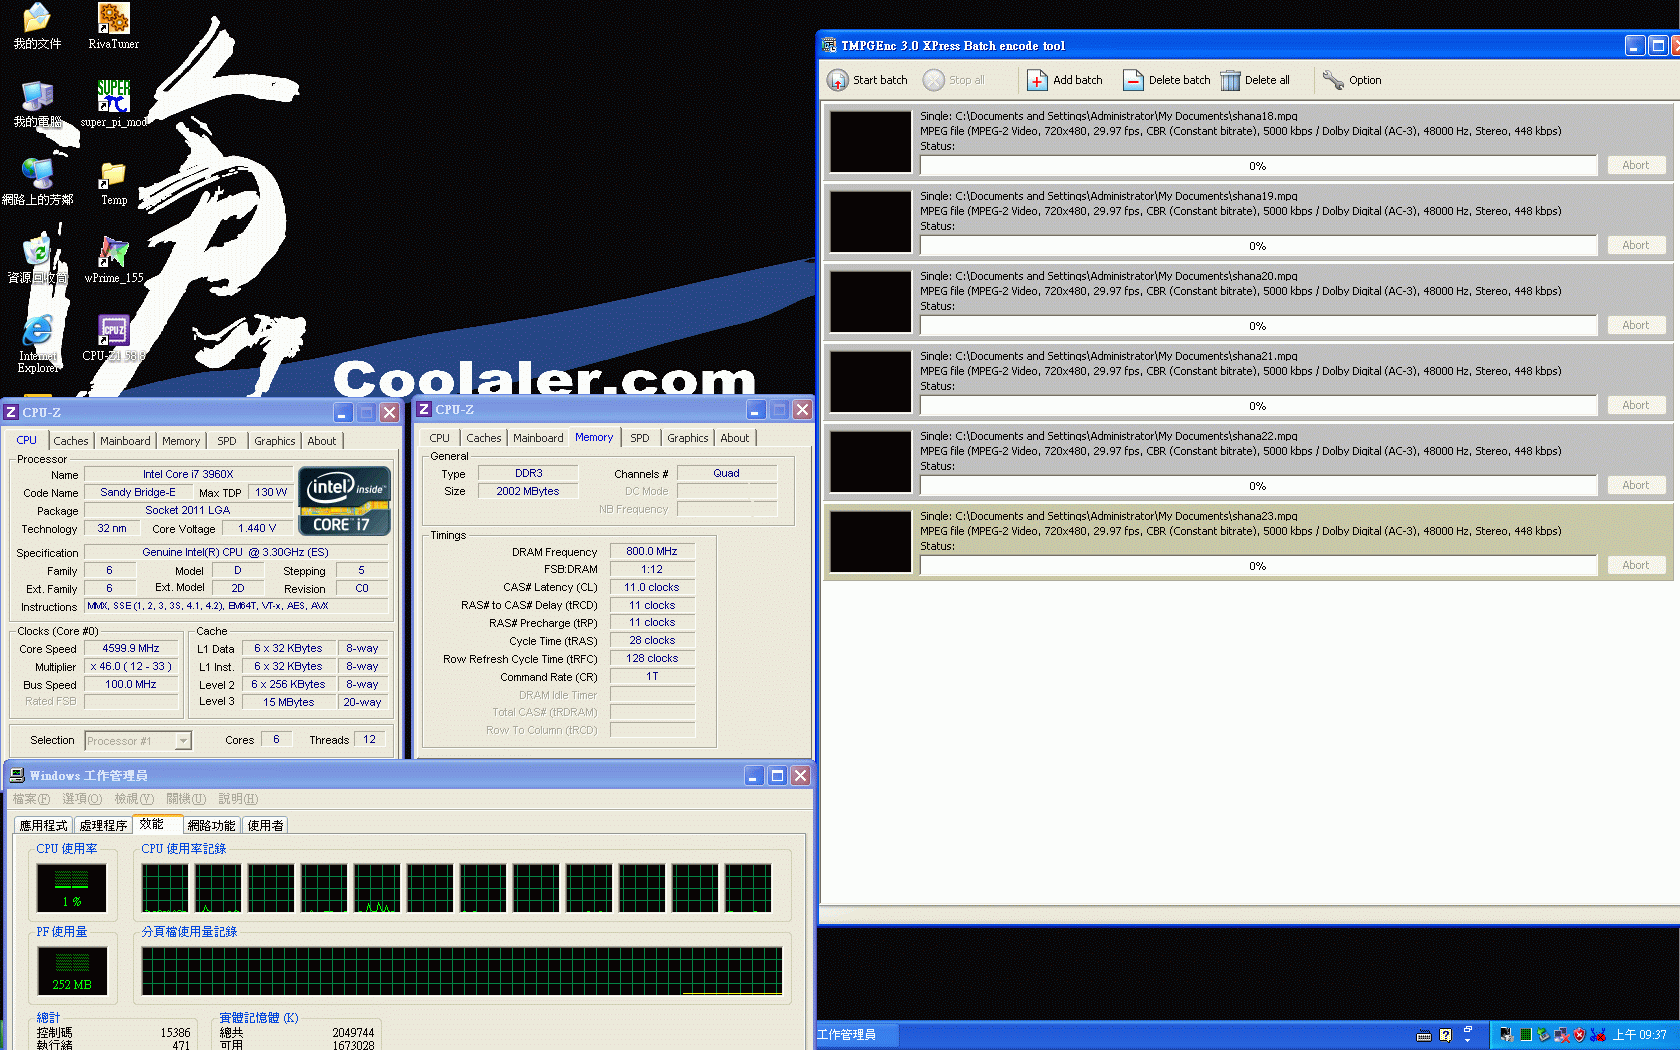Open Option wrench icon in TMPGEnc
The width and height of the screenshot is (1680, 1050).
1333,80
